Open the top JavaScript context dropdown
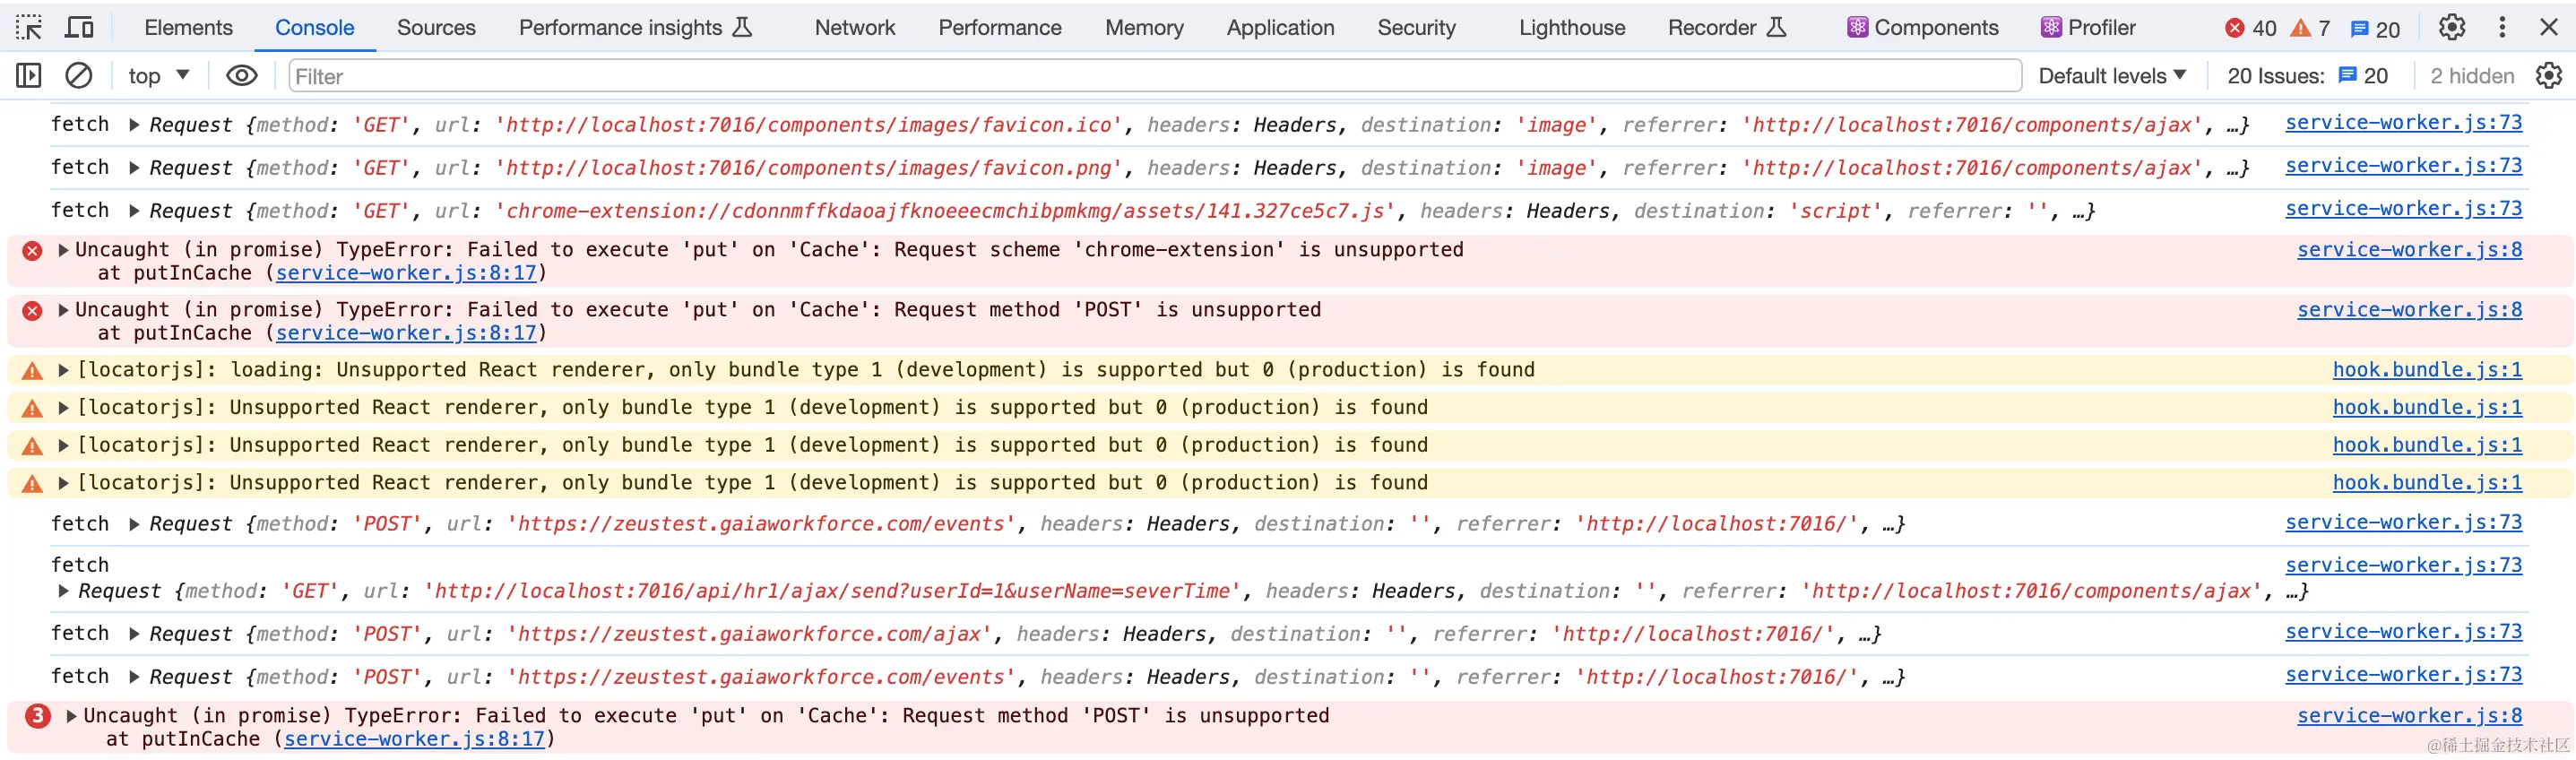Screen dimensions: 2576x760 158,75
